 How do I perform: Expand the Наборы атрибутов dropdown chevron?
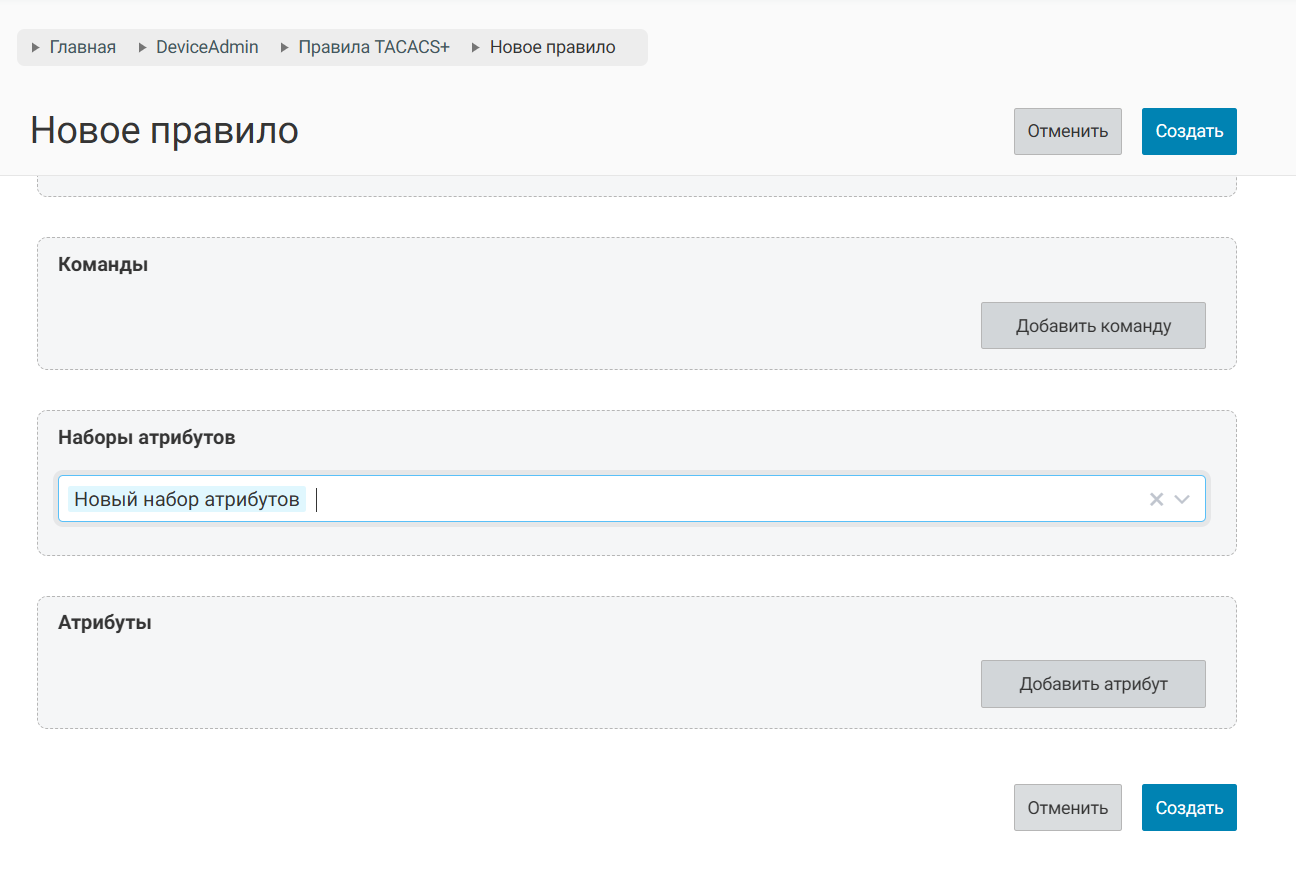point(1182,499)
